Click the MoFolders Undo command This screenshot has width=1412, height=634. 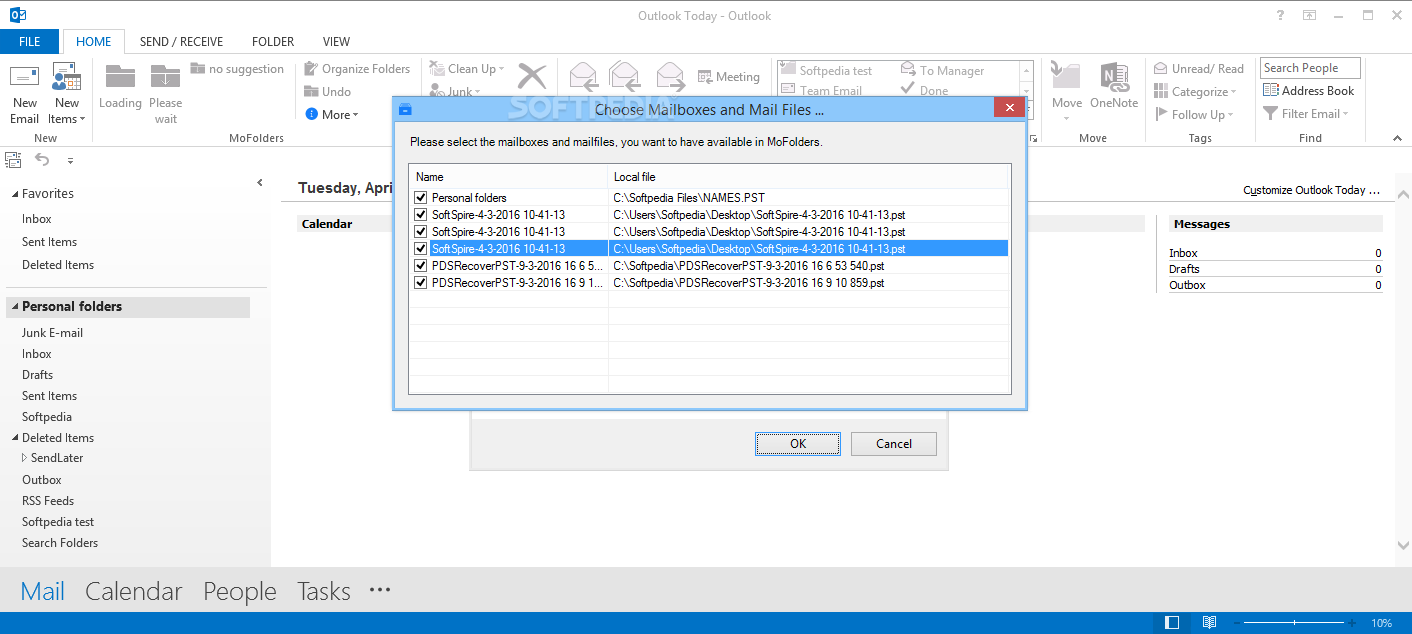point(327,92)
